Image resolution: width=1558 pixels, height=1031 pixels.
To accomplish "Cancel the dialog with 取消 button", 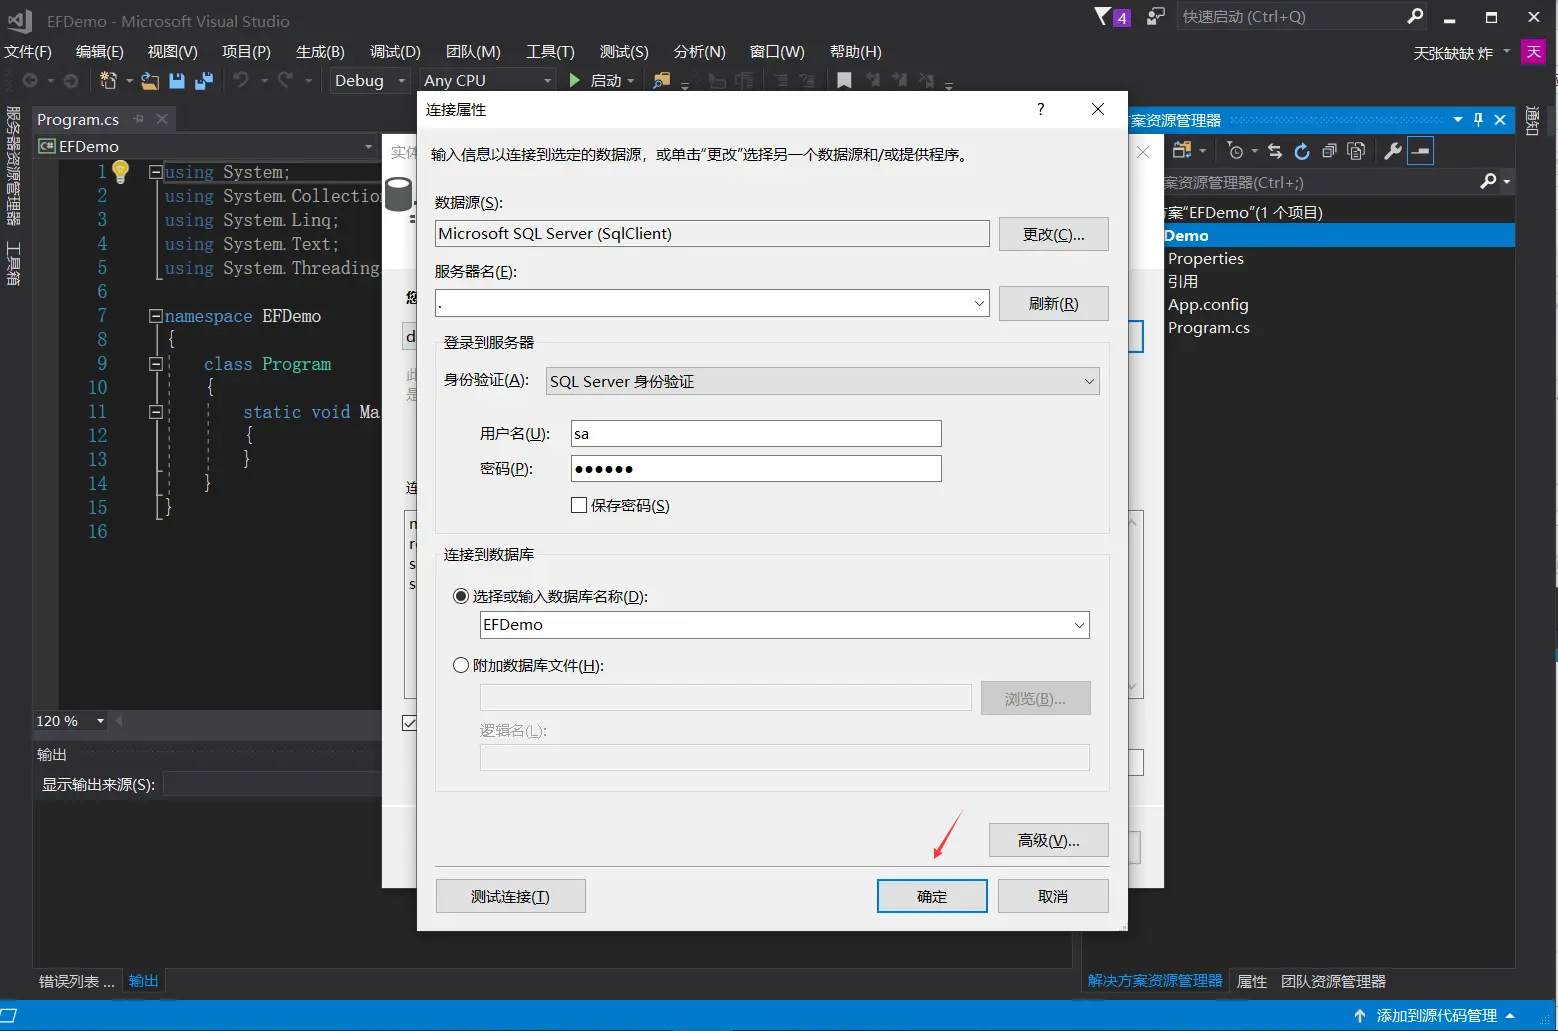I will (x=1053, y=896).
